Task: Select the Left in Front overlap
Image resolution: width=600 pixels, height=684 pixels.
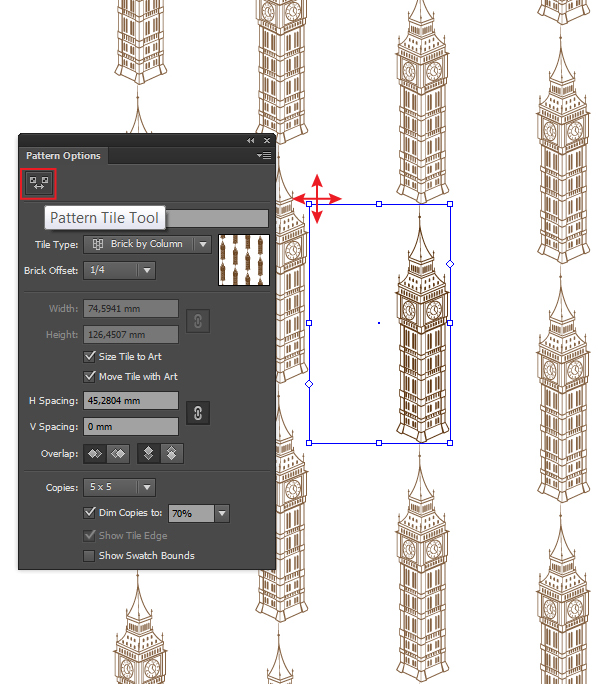Action: point(95,454)
